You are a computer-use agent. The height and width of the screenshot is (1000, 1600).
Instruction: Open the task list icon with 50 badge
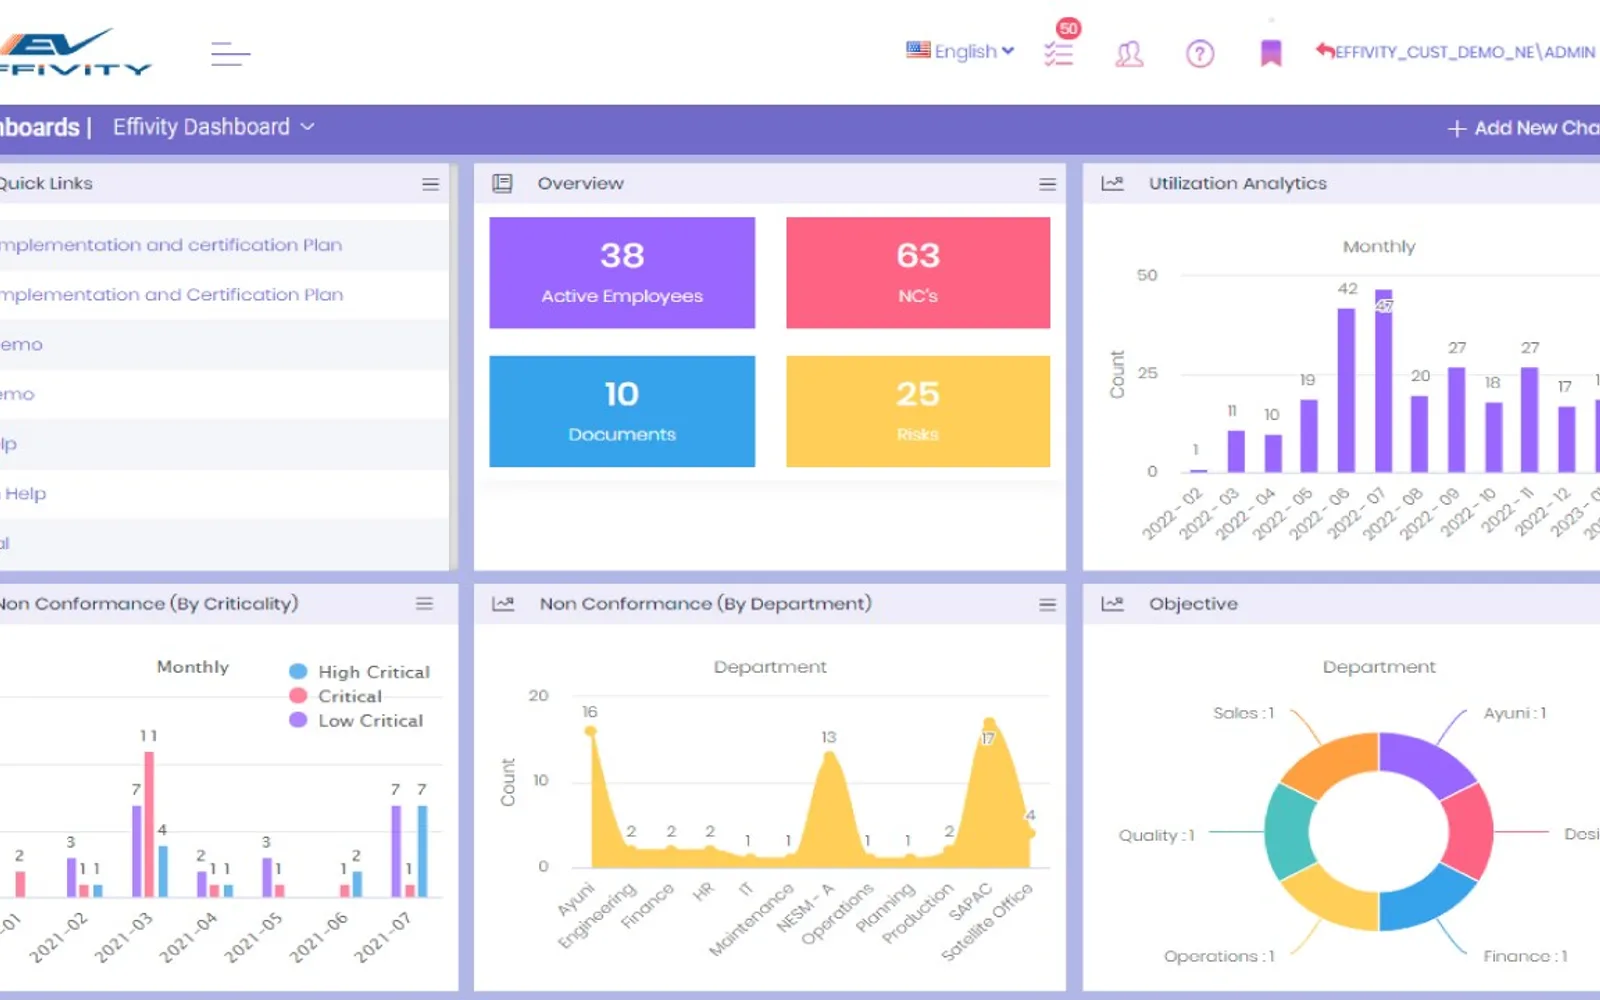tap(1059, 53)
